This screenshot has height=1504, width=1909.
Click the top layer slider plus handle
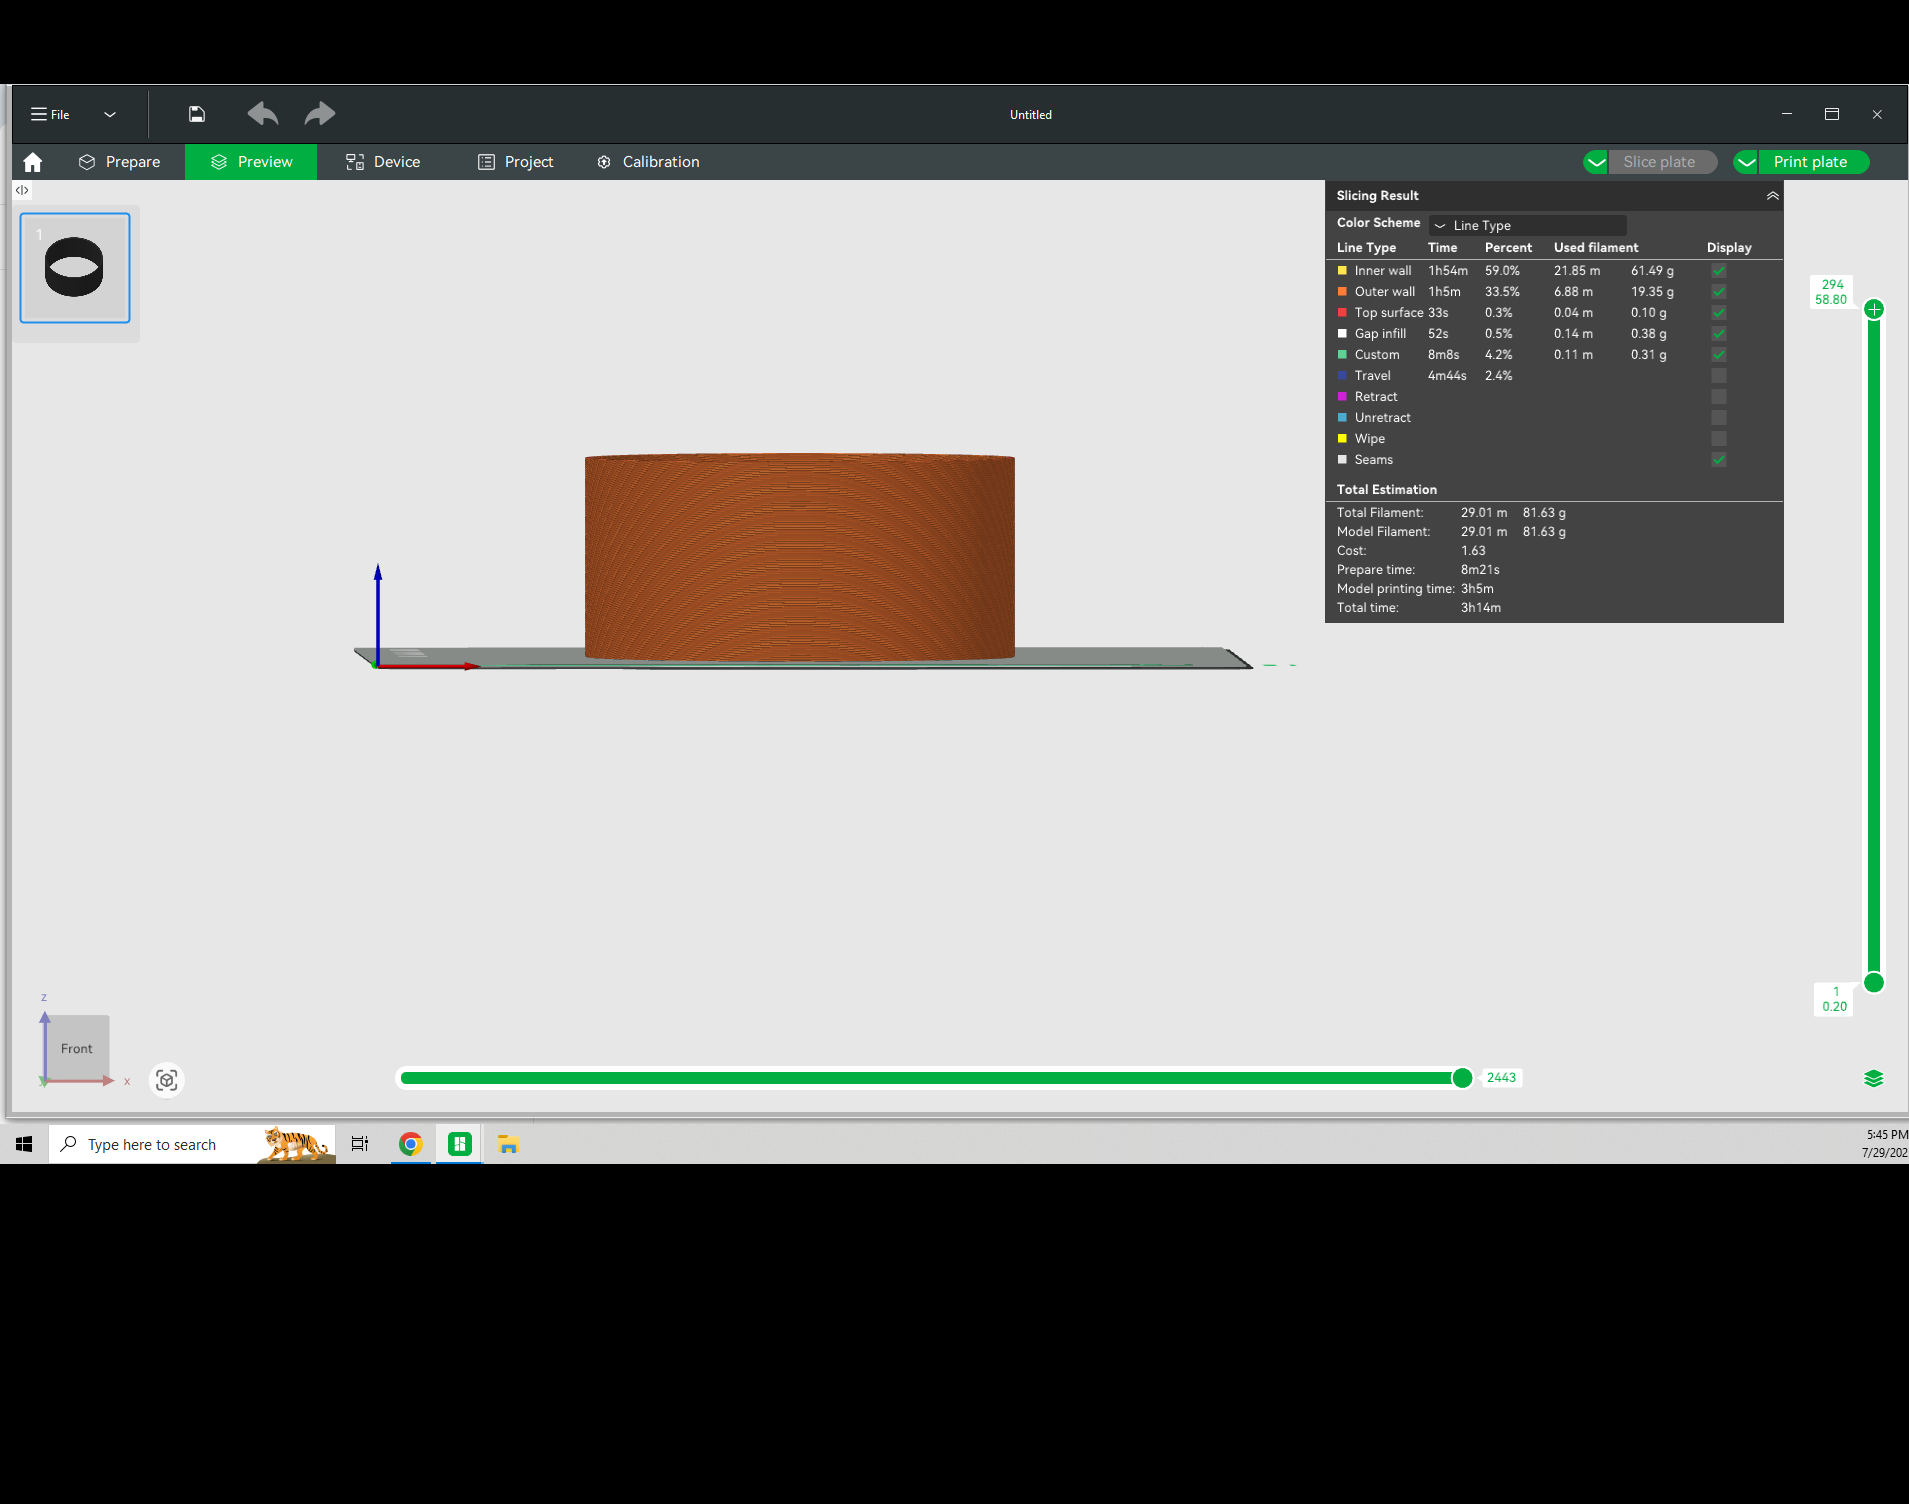point(1874,309)
